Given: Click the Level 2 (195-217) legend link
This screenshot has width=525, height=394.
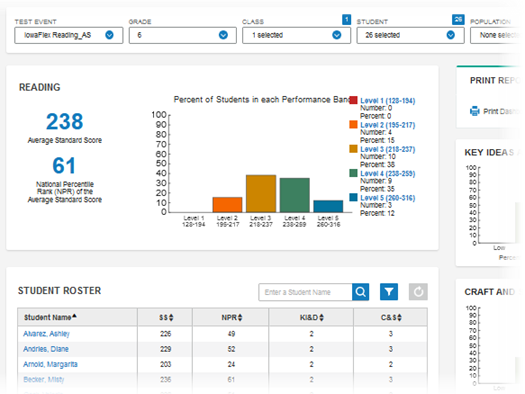Looking at the screenshot, I should tap(387, 125).
